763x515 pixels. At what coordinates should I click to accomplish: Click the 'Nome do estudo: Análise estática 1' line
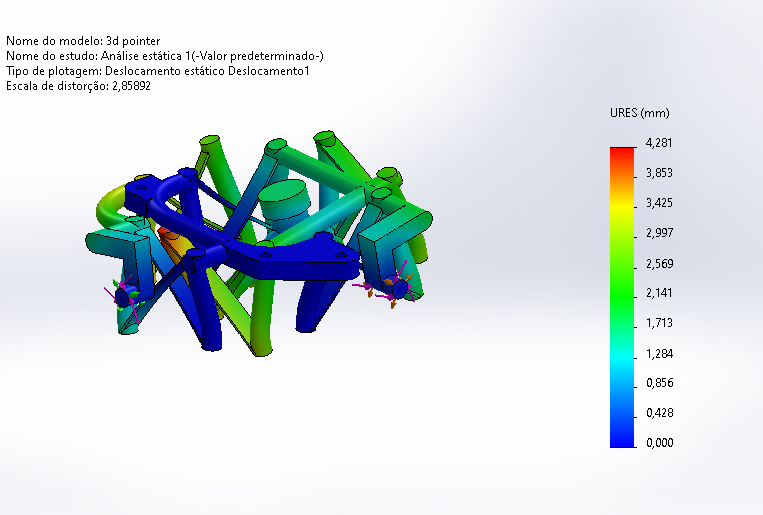coord(164,56)
